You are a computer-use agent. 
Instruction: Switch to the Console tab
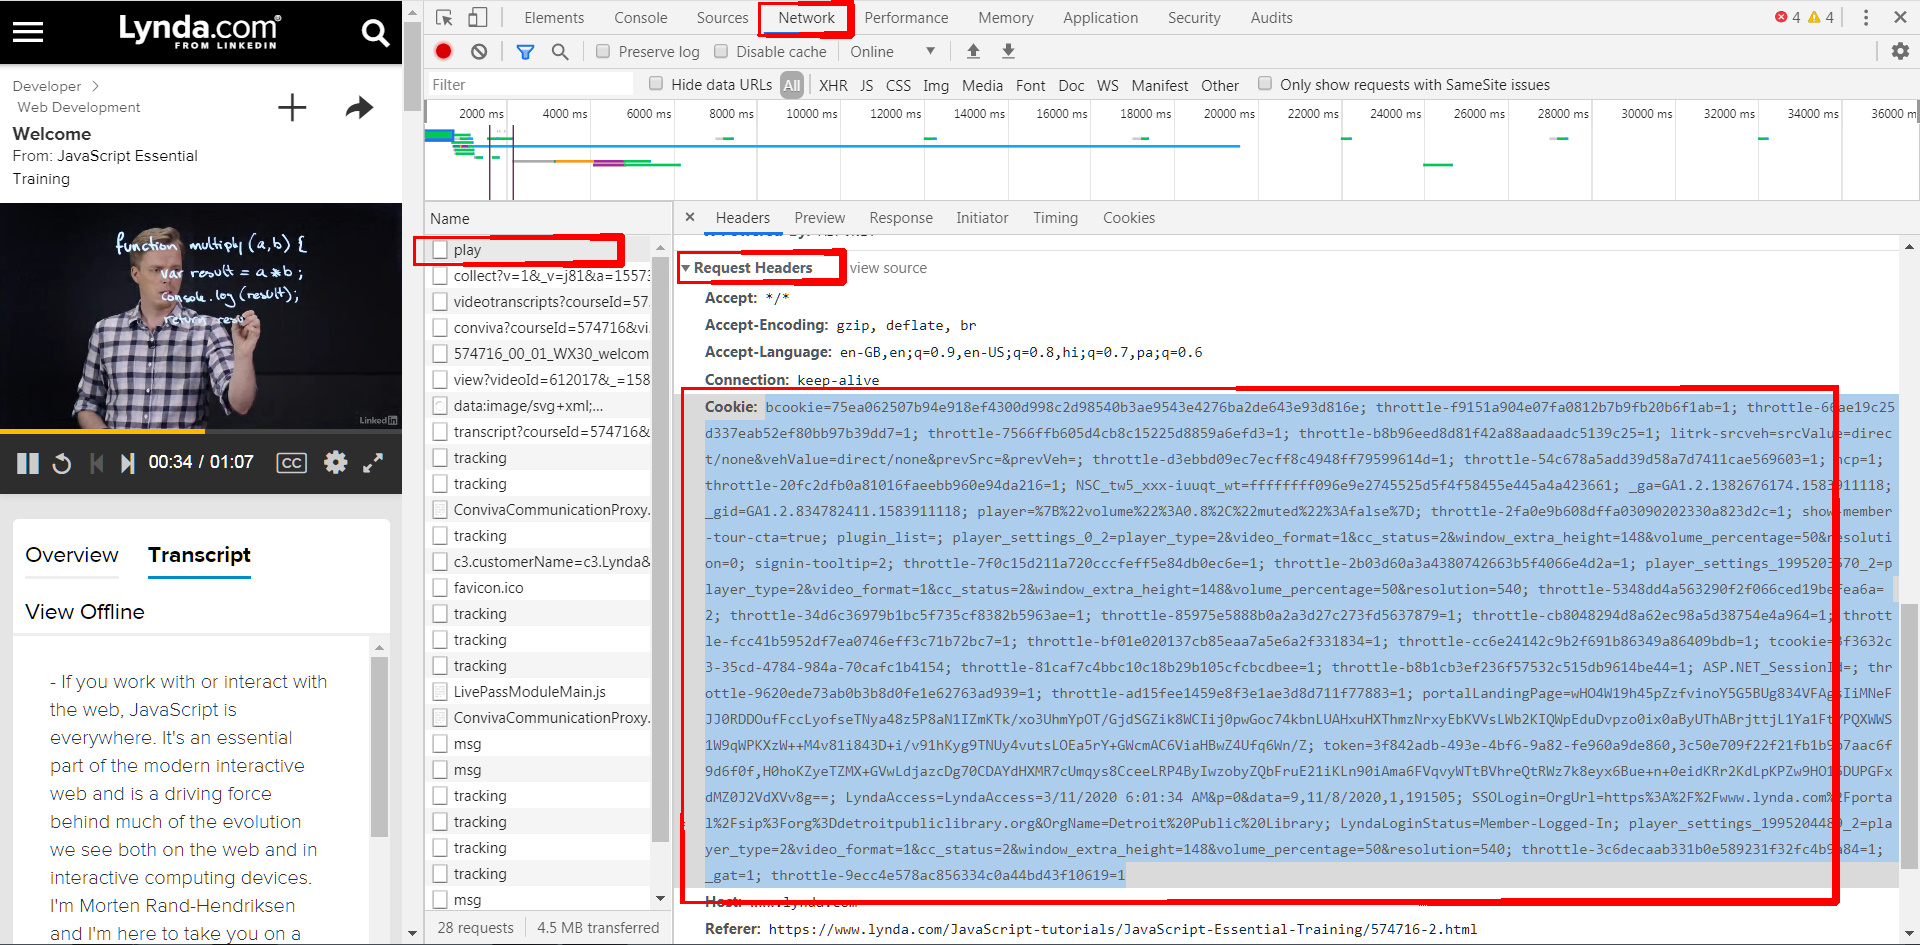point(640,18)
